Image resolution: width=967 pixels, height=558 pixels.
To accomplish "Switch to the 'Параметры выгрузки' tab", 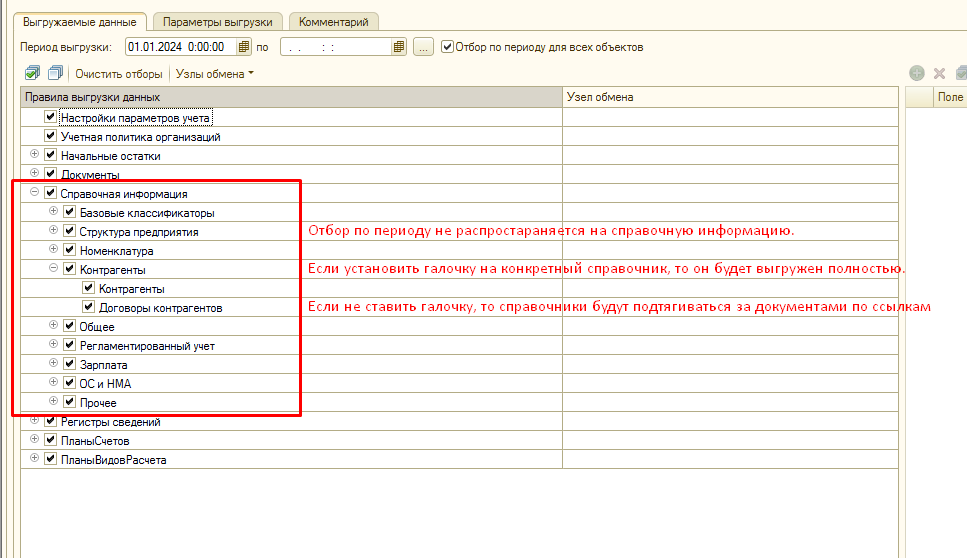I will click(217, 21).
